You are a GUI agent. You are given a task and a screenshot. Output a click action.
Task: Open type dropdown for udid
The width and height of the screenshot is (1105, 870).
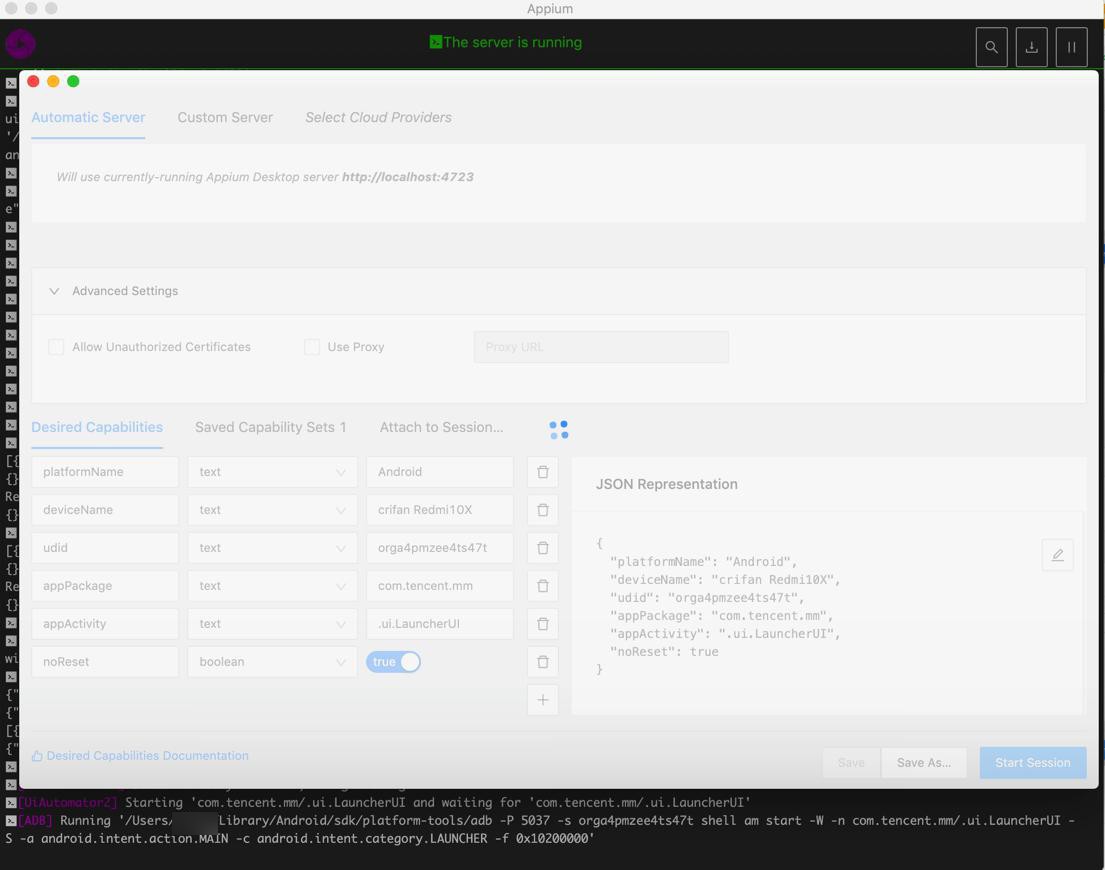click(x=272, y=548)
